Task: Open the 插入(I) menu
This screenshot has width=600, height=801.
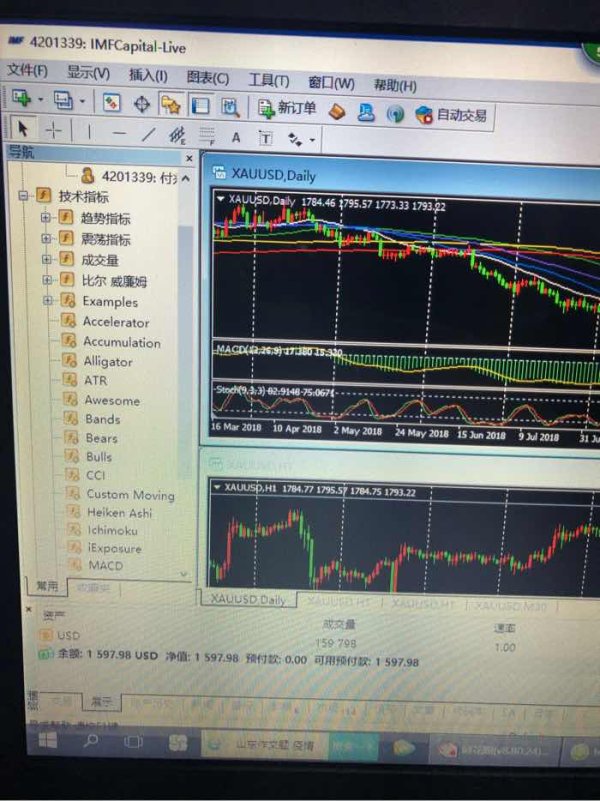Action: [x=148, y=75]
